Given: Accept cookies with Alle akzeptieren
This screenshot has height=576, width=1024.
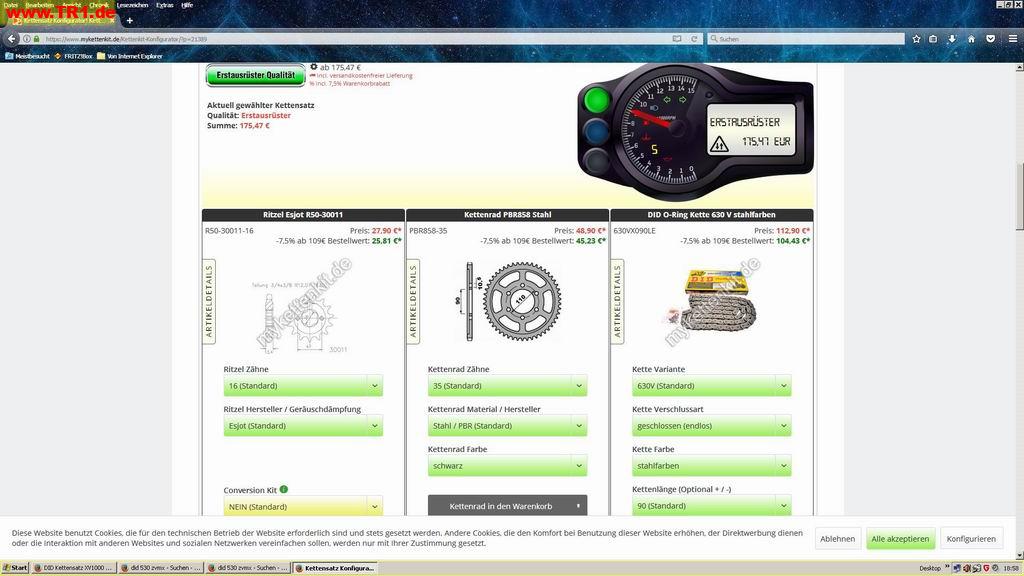Looking at the screenshot, I should tap(900, 539).
